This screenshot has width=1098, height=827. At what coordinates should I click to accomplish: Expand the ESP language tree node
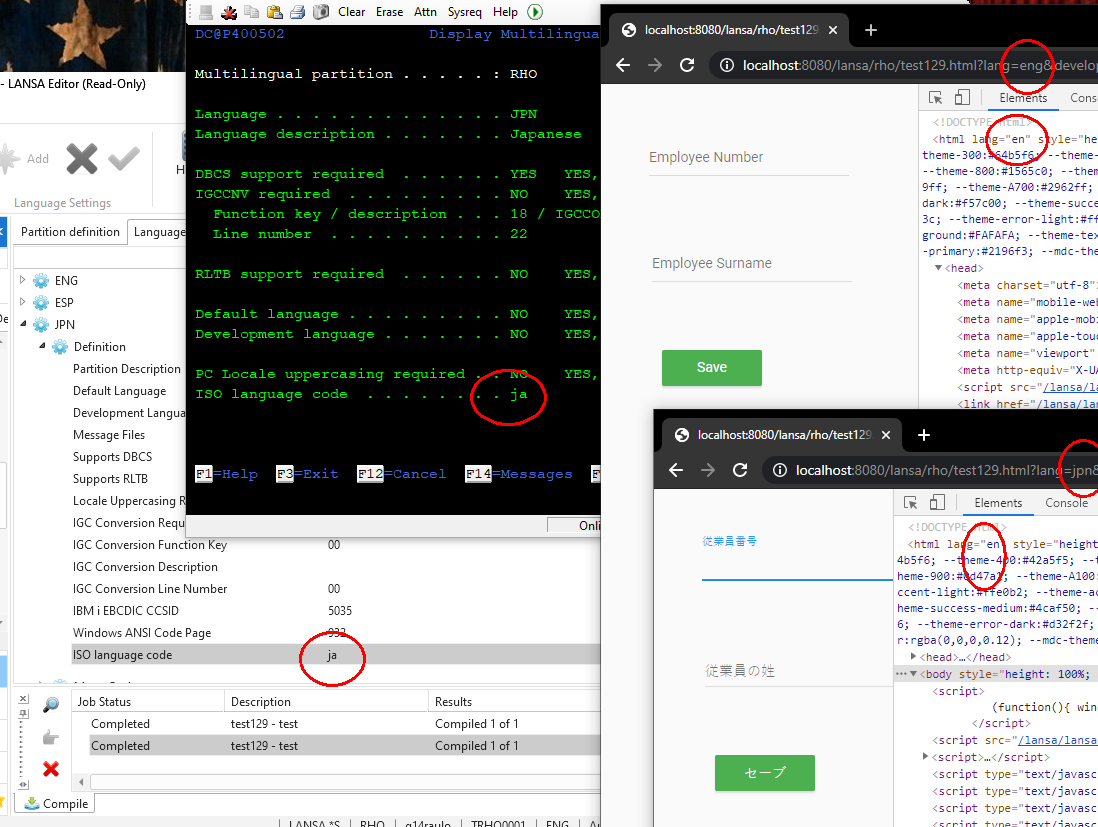click(24, 303)
